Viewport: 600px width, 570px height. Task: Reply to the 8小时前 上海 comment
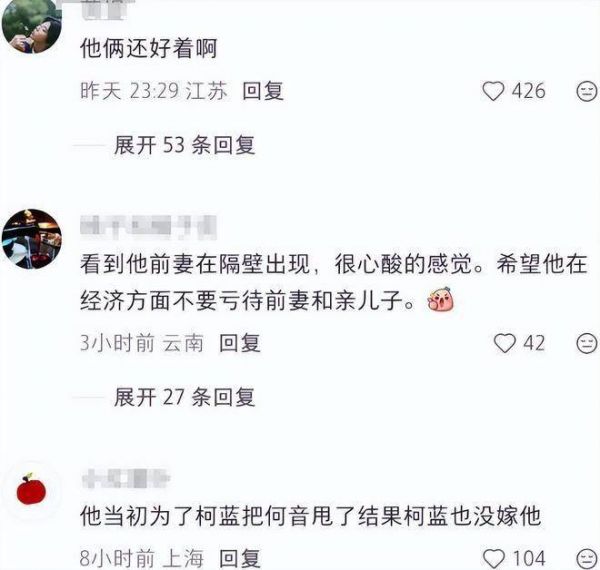[240, 559]
